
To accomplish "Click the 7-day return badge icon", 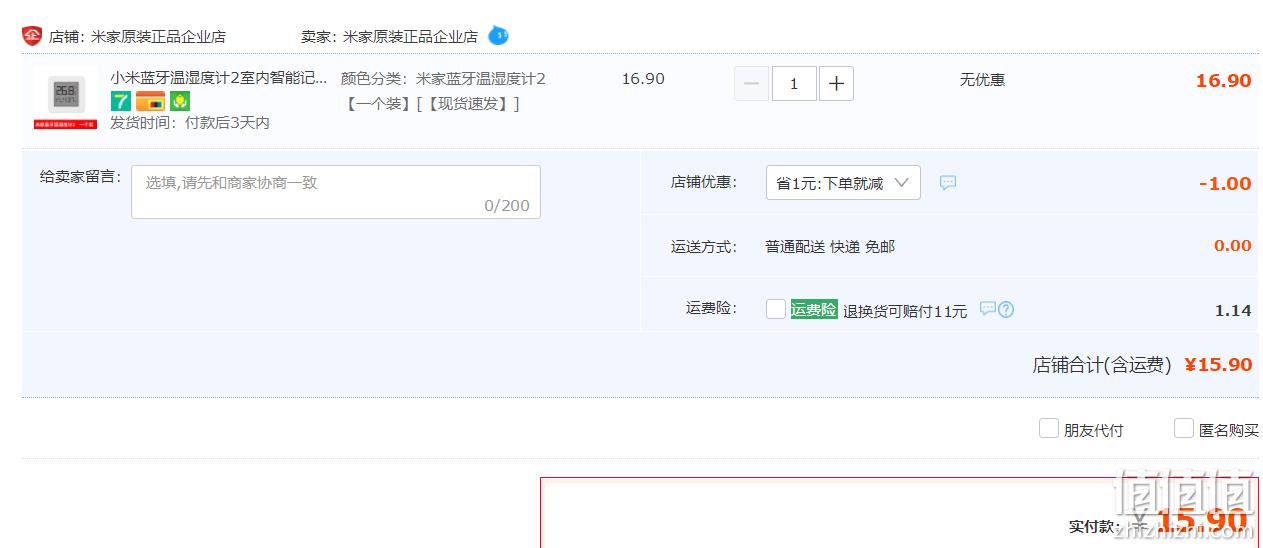I will [121, 101].
